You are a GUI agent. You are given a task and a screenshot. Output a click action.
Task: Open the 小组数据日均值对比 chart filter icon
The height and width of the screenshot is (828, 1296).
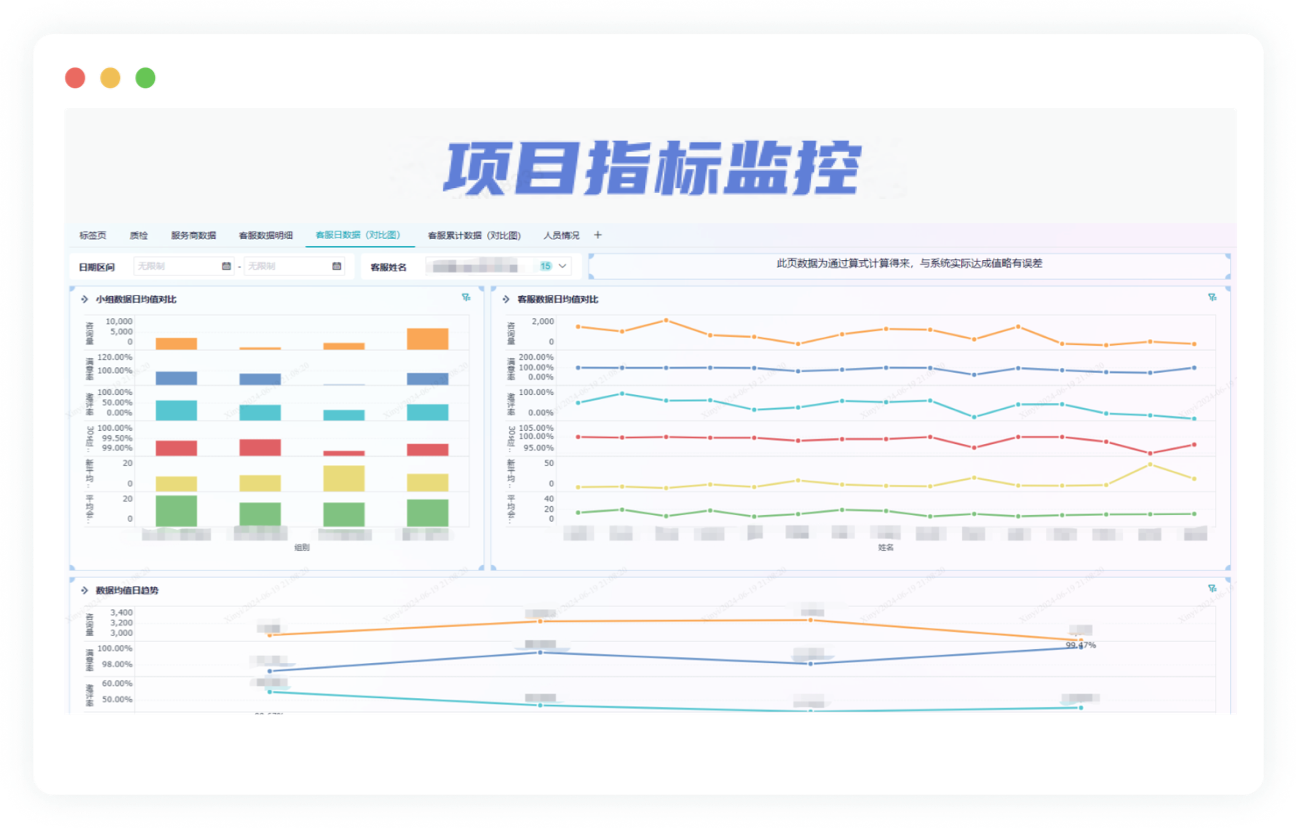tap(464, 298)
